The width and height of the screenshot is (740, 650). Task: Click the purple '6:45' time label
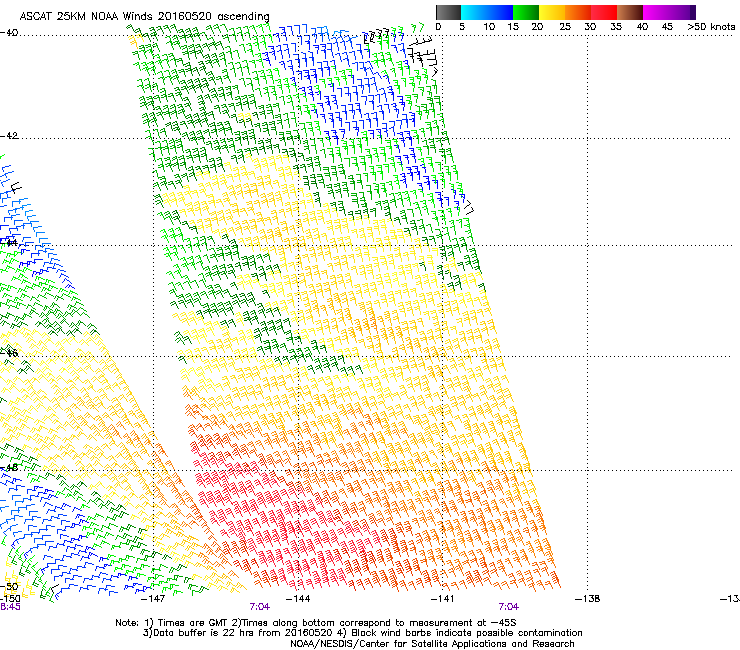pos(10,607)
